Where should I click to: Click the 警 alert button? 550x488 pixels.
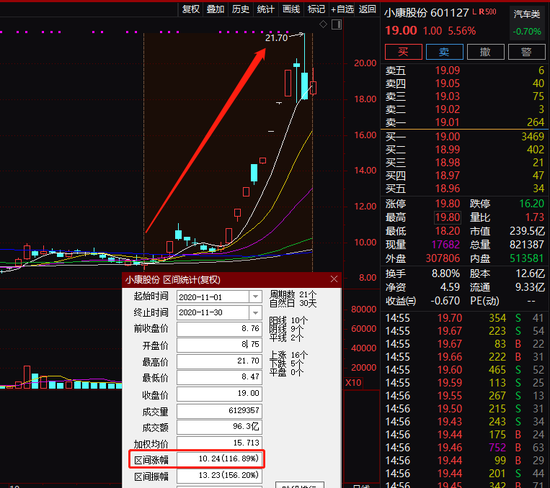click(x=526, y=52)
